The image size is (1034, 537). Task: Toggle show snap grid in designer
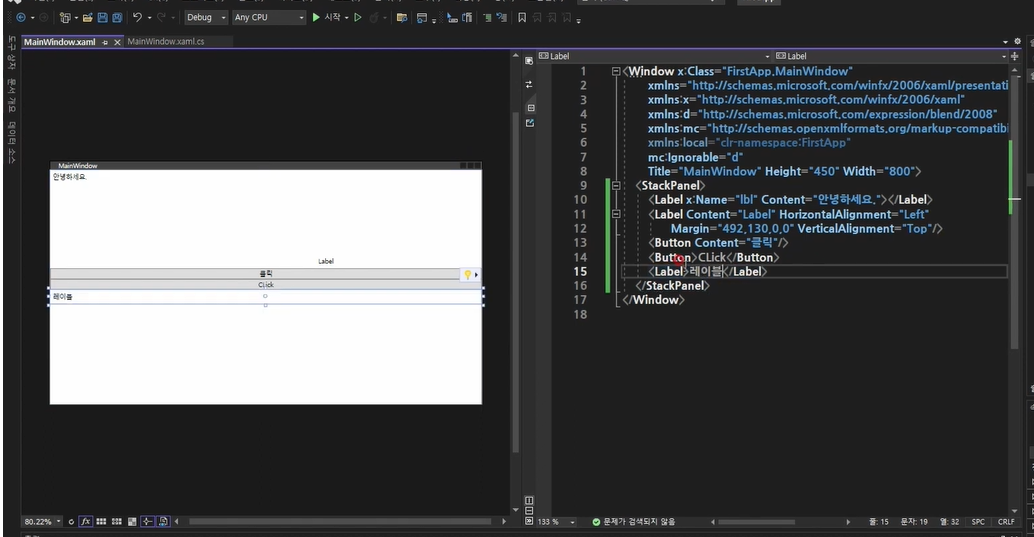101,521
